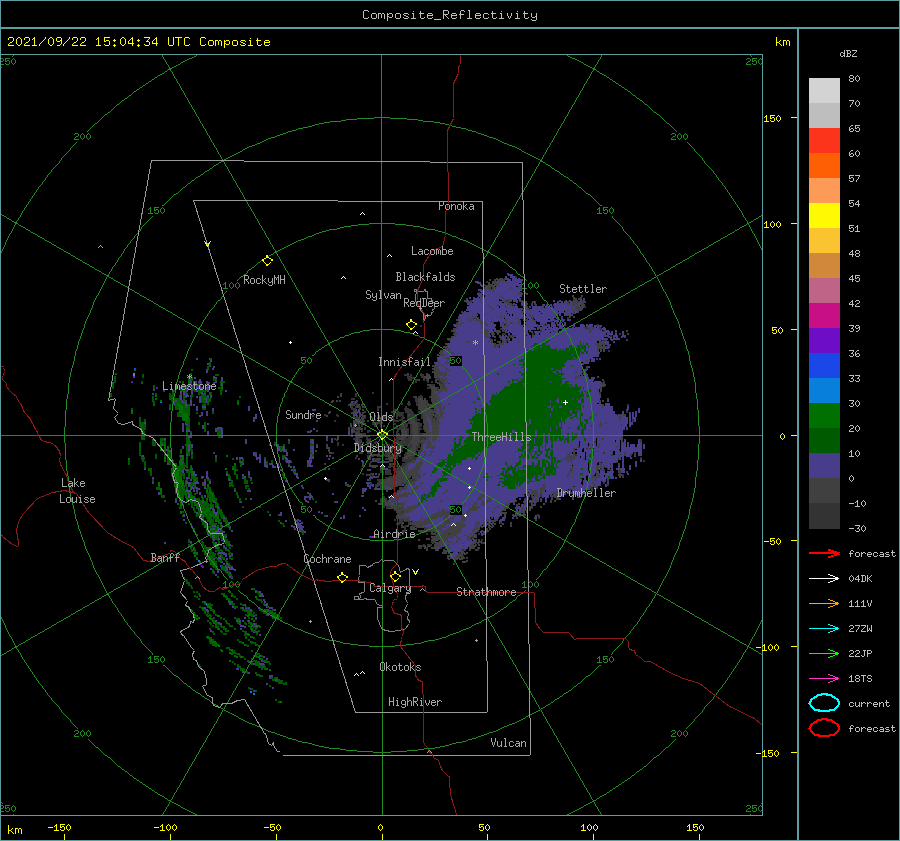Click the Limestone label on map
The height and width of the screenshot is (841, 900).
pyautogui.click(x=189, y=386)
